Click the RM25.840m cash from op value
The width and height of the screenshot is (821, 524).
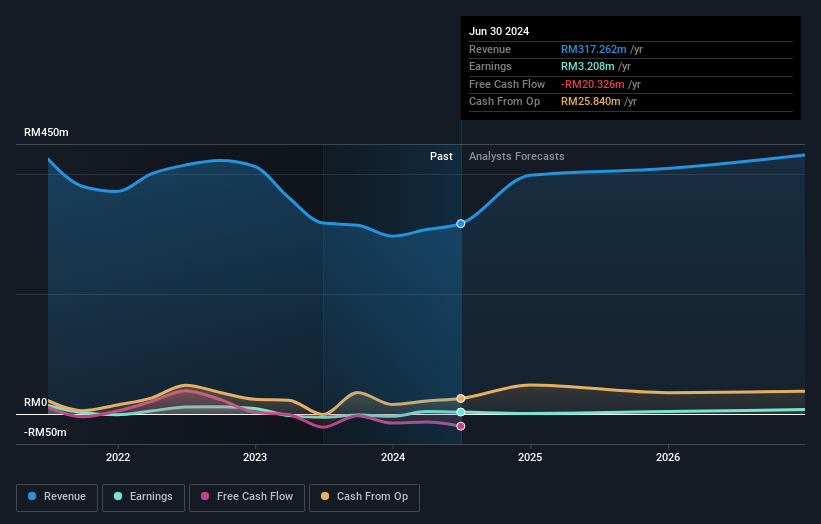(x=591, y=102)
